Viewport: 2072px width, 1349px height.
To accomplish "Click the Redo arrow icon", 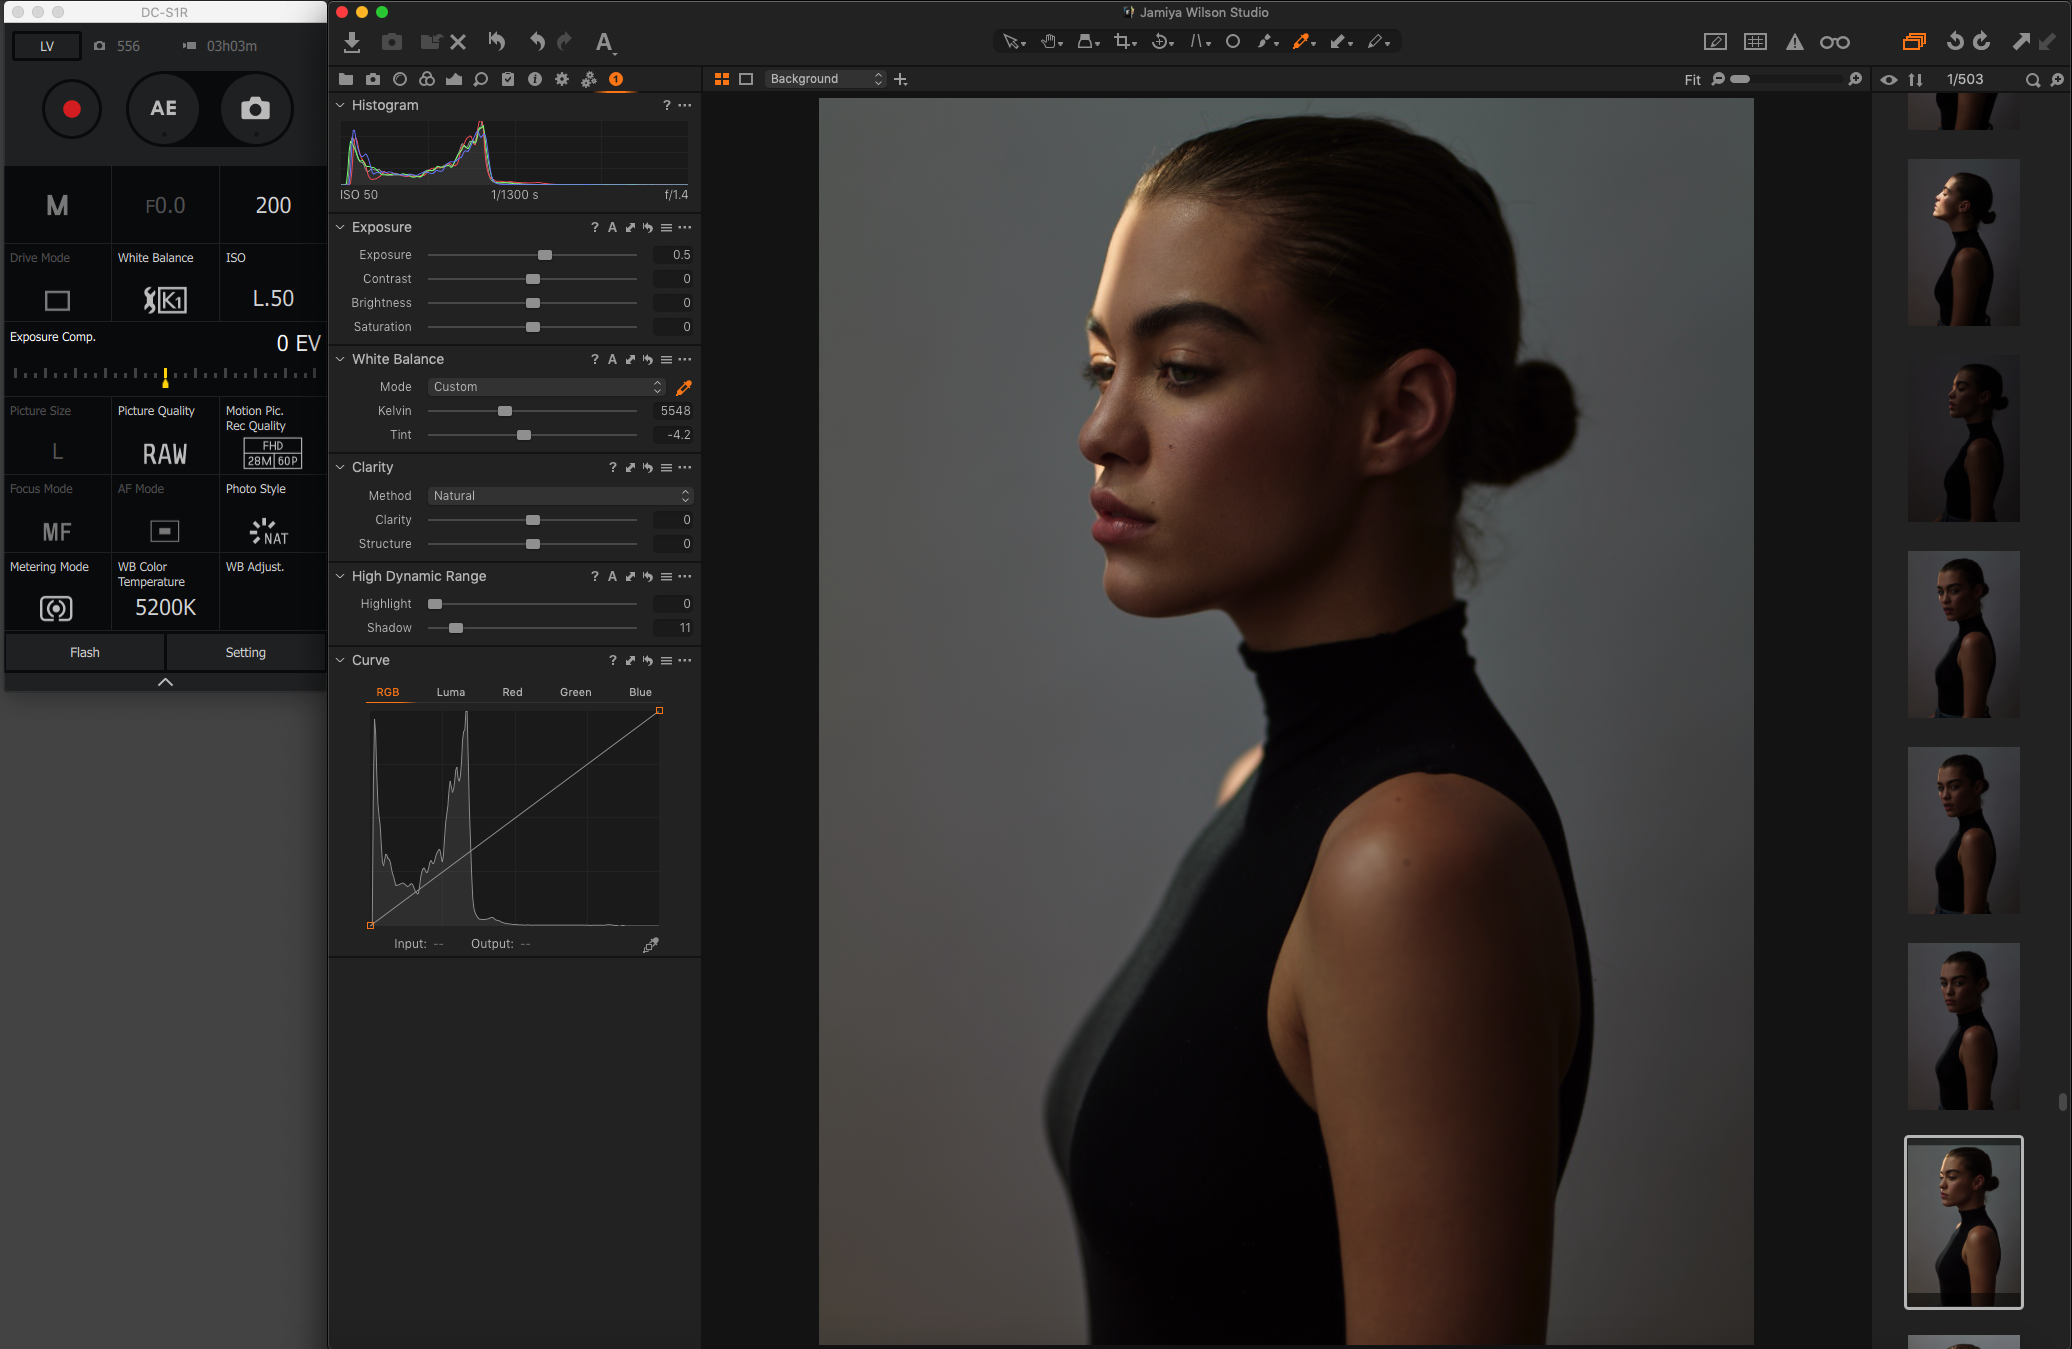I will pyautogui.click(x=565, y=41).
